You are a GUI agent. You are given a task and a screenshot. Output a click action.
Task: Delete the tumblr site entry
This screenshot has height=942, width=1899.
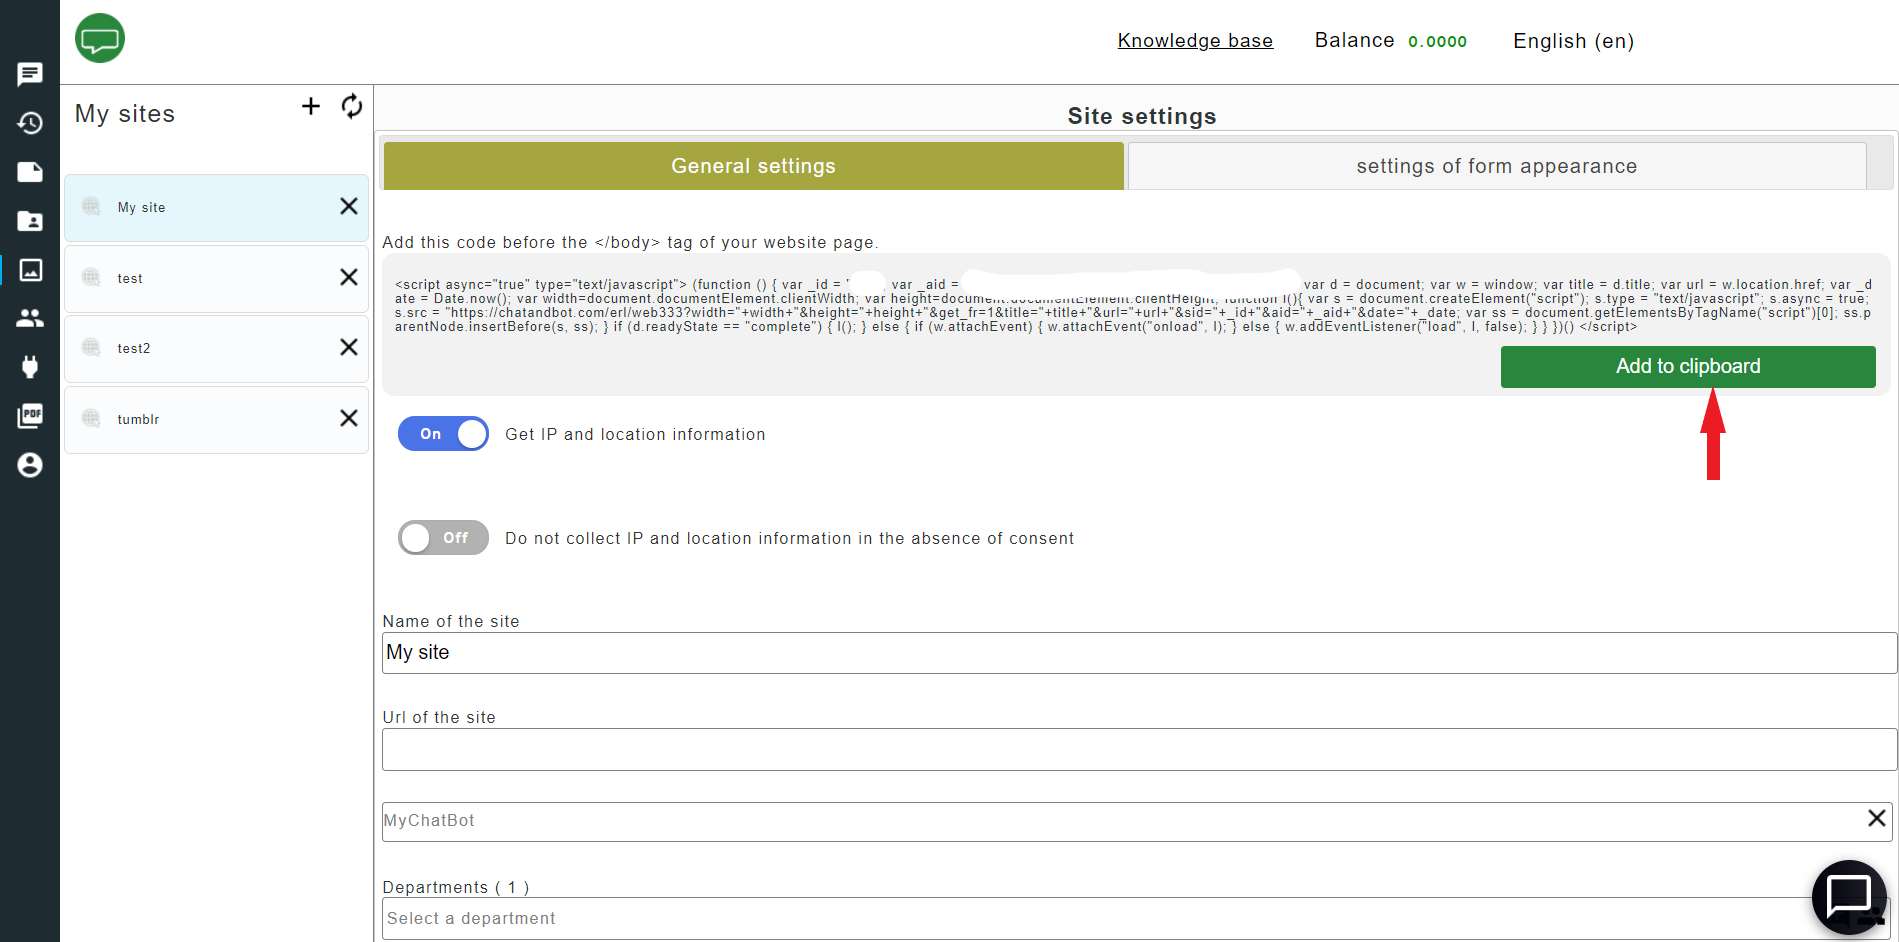pyautogui.click(x=349, y=418)
